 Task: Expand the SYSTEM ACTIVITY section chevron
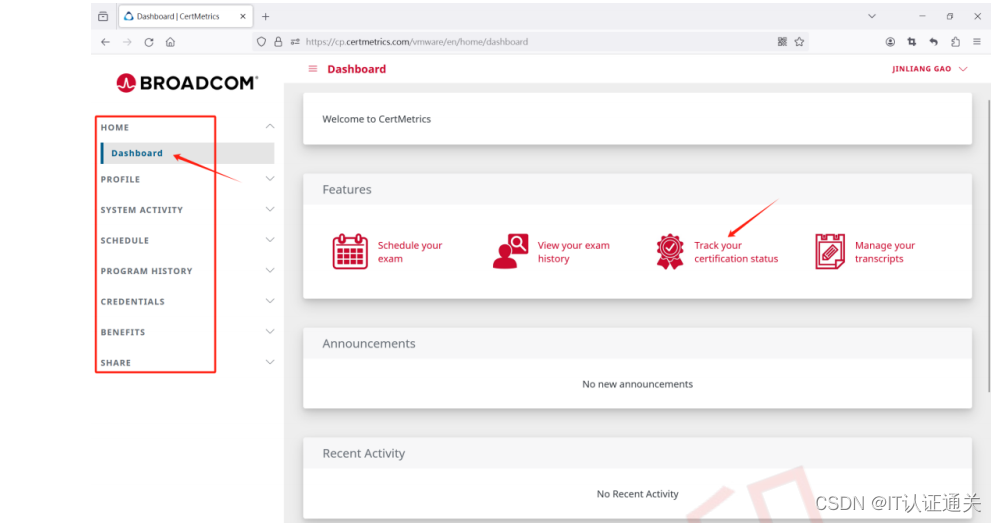point(270,209)
